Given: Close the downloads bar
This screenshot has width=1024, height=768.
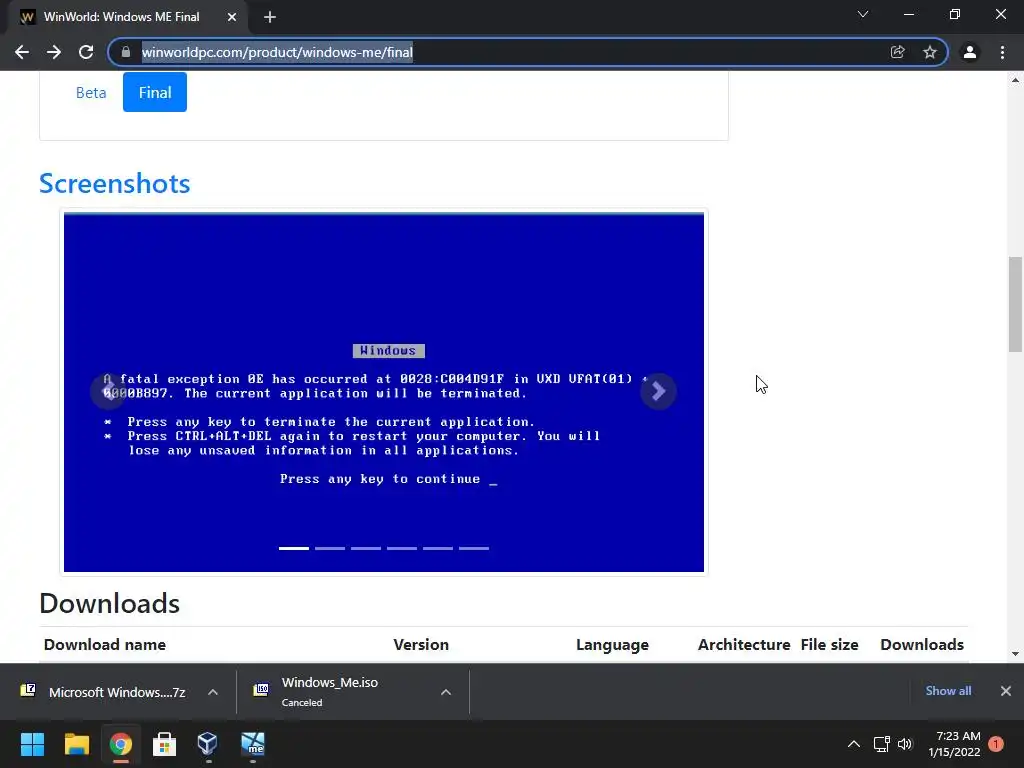Looking at the screenshot, I should coord(1006,691).
